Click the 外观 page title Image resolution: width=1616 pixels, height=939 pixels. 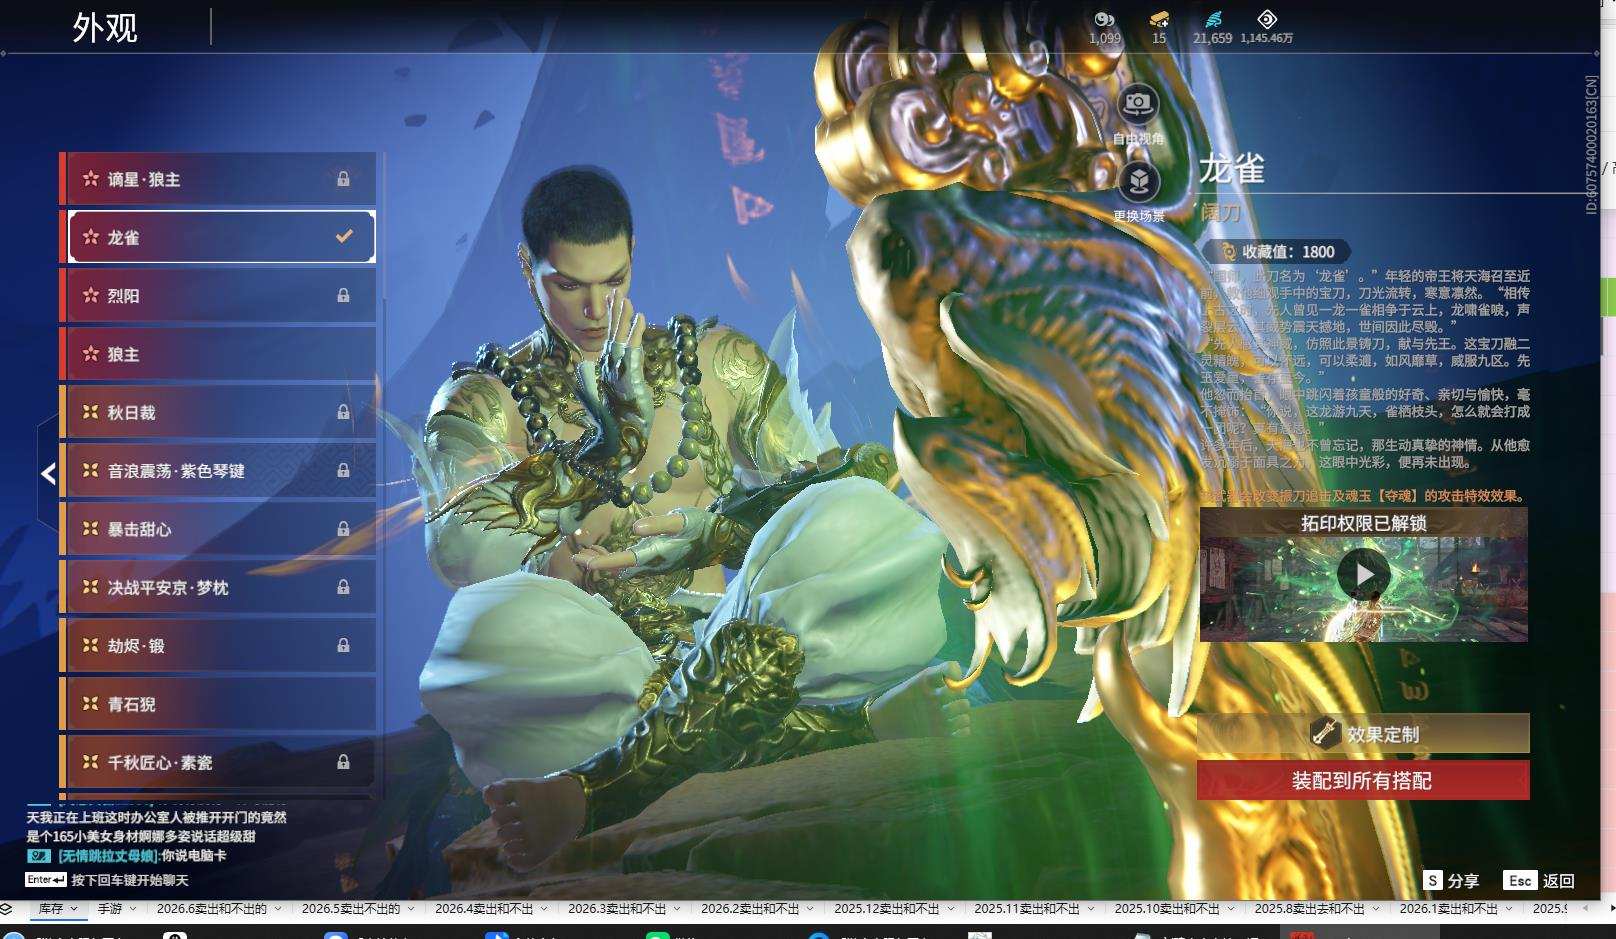(x=105, y=27)
